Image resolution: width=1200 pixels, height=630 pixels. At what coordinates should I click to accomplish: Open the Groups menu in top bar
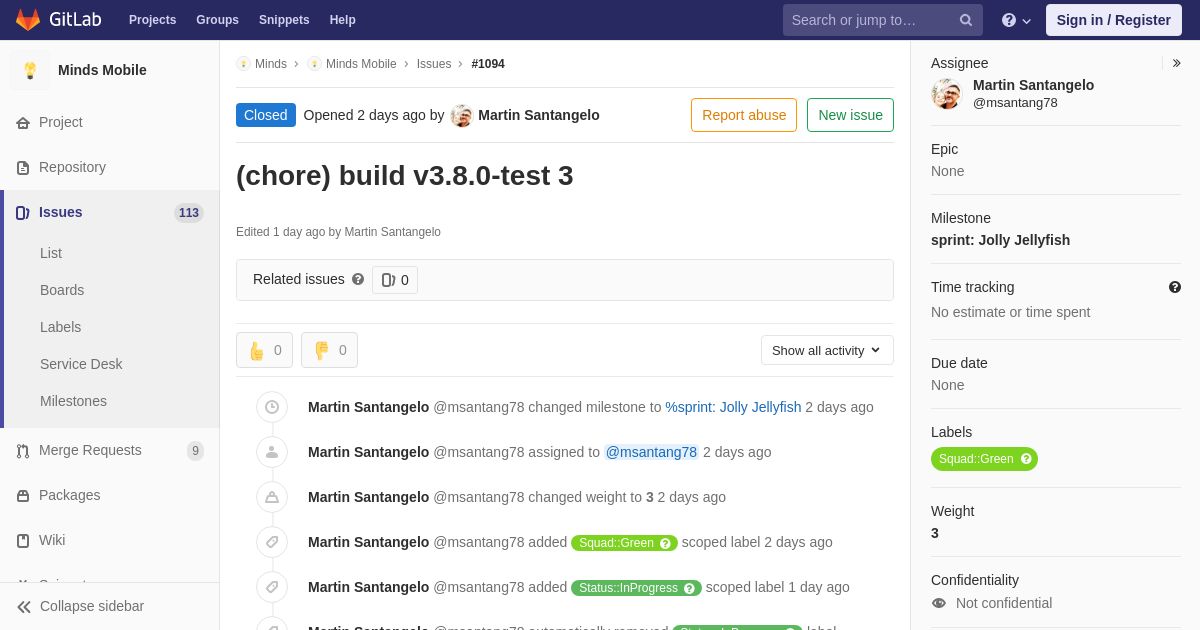point(217,20)
